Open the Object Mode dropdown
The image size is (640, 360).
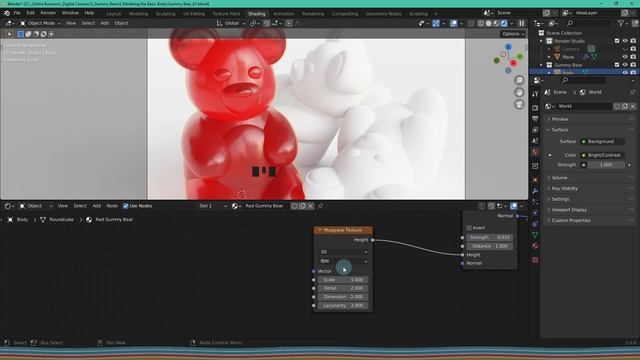click(40, 23)
